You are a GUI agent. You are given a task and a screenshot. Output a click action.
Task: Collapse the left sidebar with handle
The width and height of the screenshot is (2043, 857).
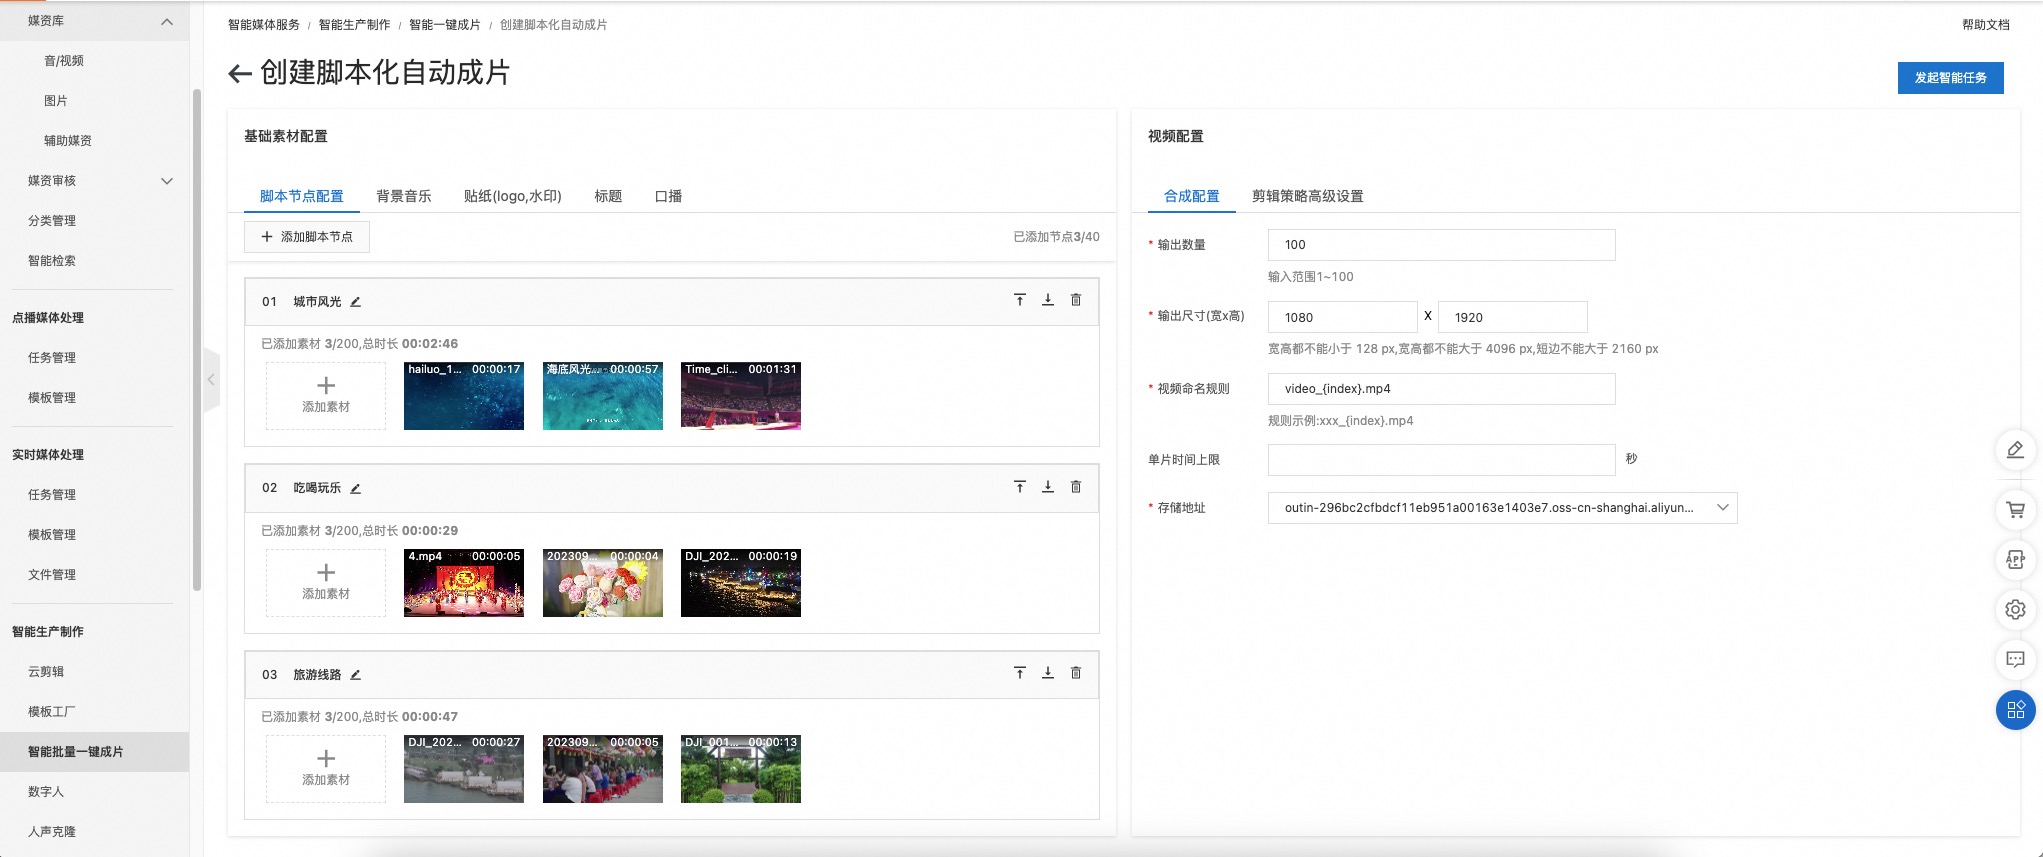[x=211, y=380]
